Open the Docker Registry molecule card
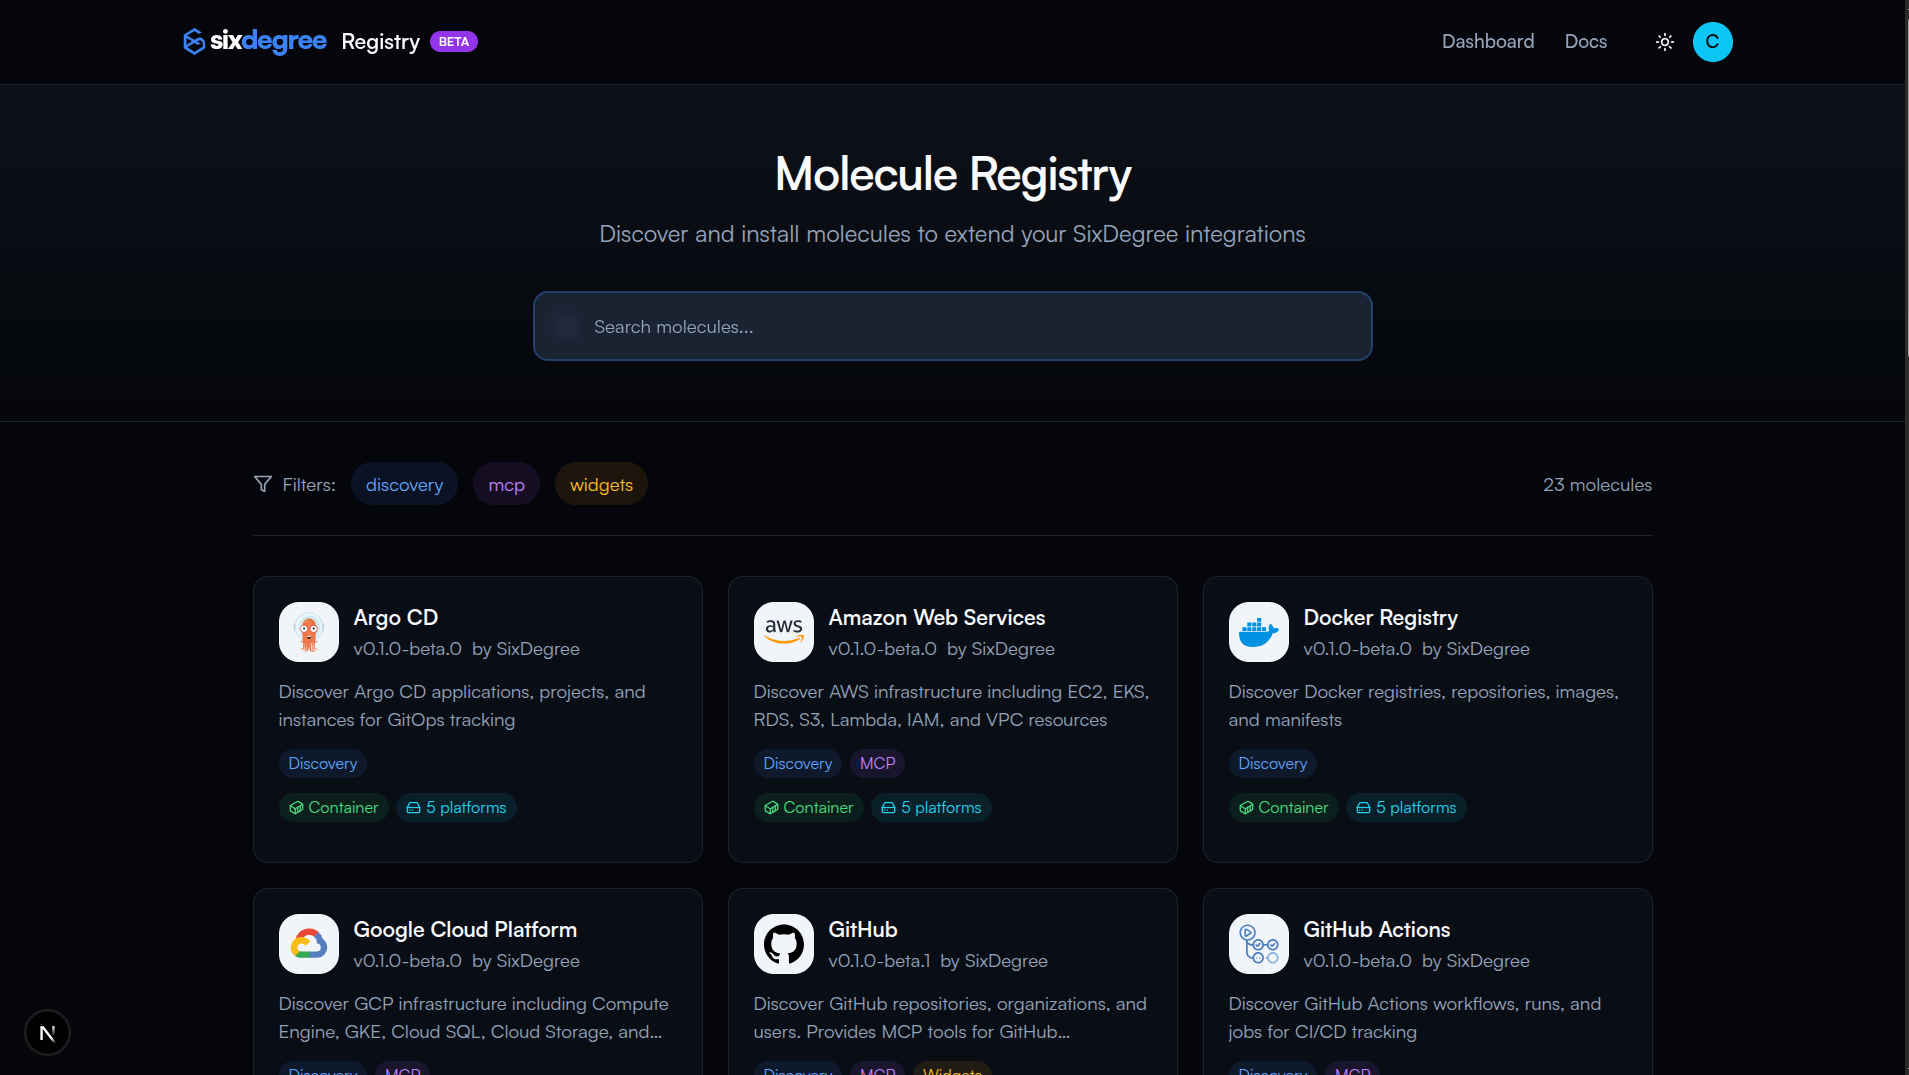 pos(1428,719)
